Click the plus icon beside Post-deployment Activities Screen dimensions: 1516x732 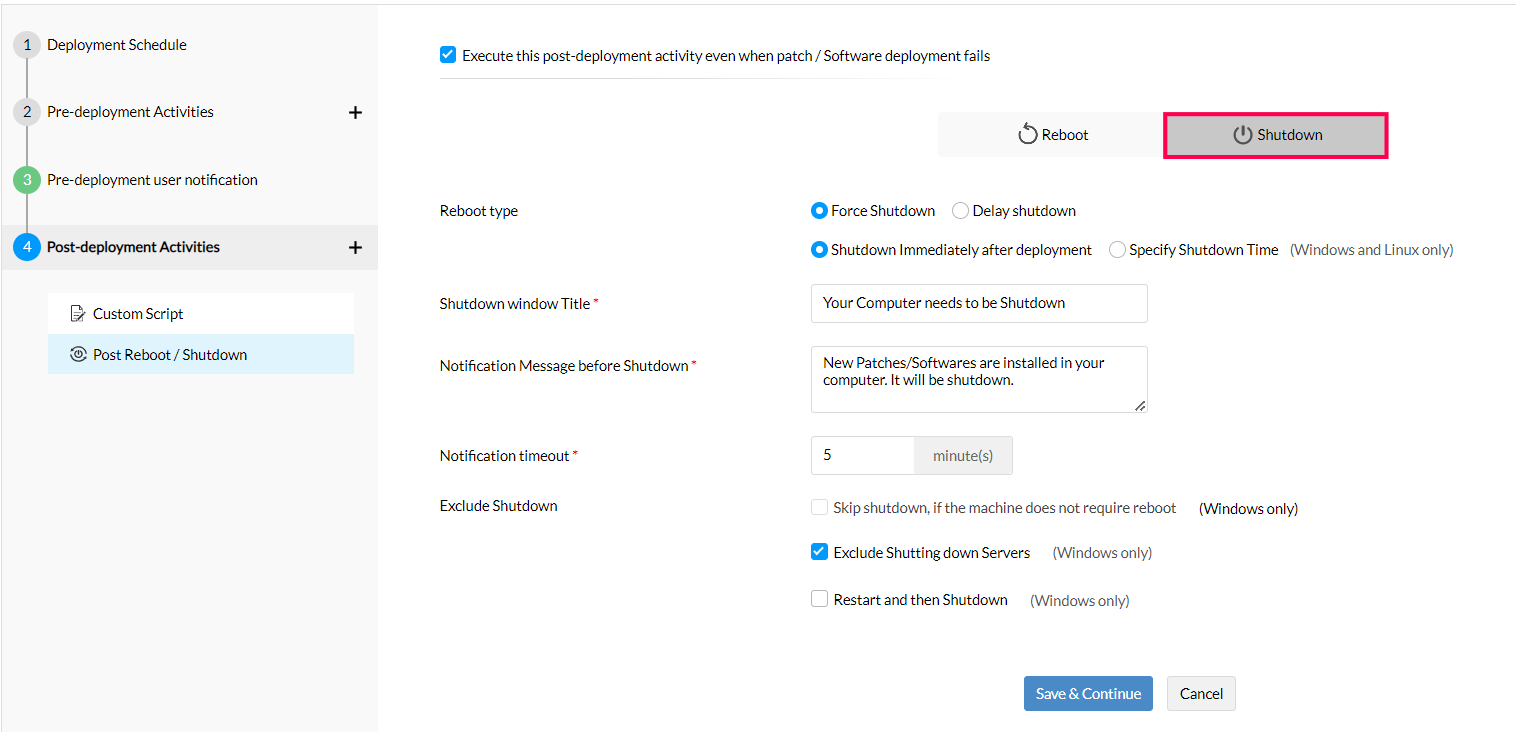[355, 247]
